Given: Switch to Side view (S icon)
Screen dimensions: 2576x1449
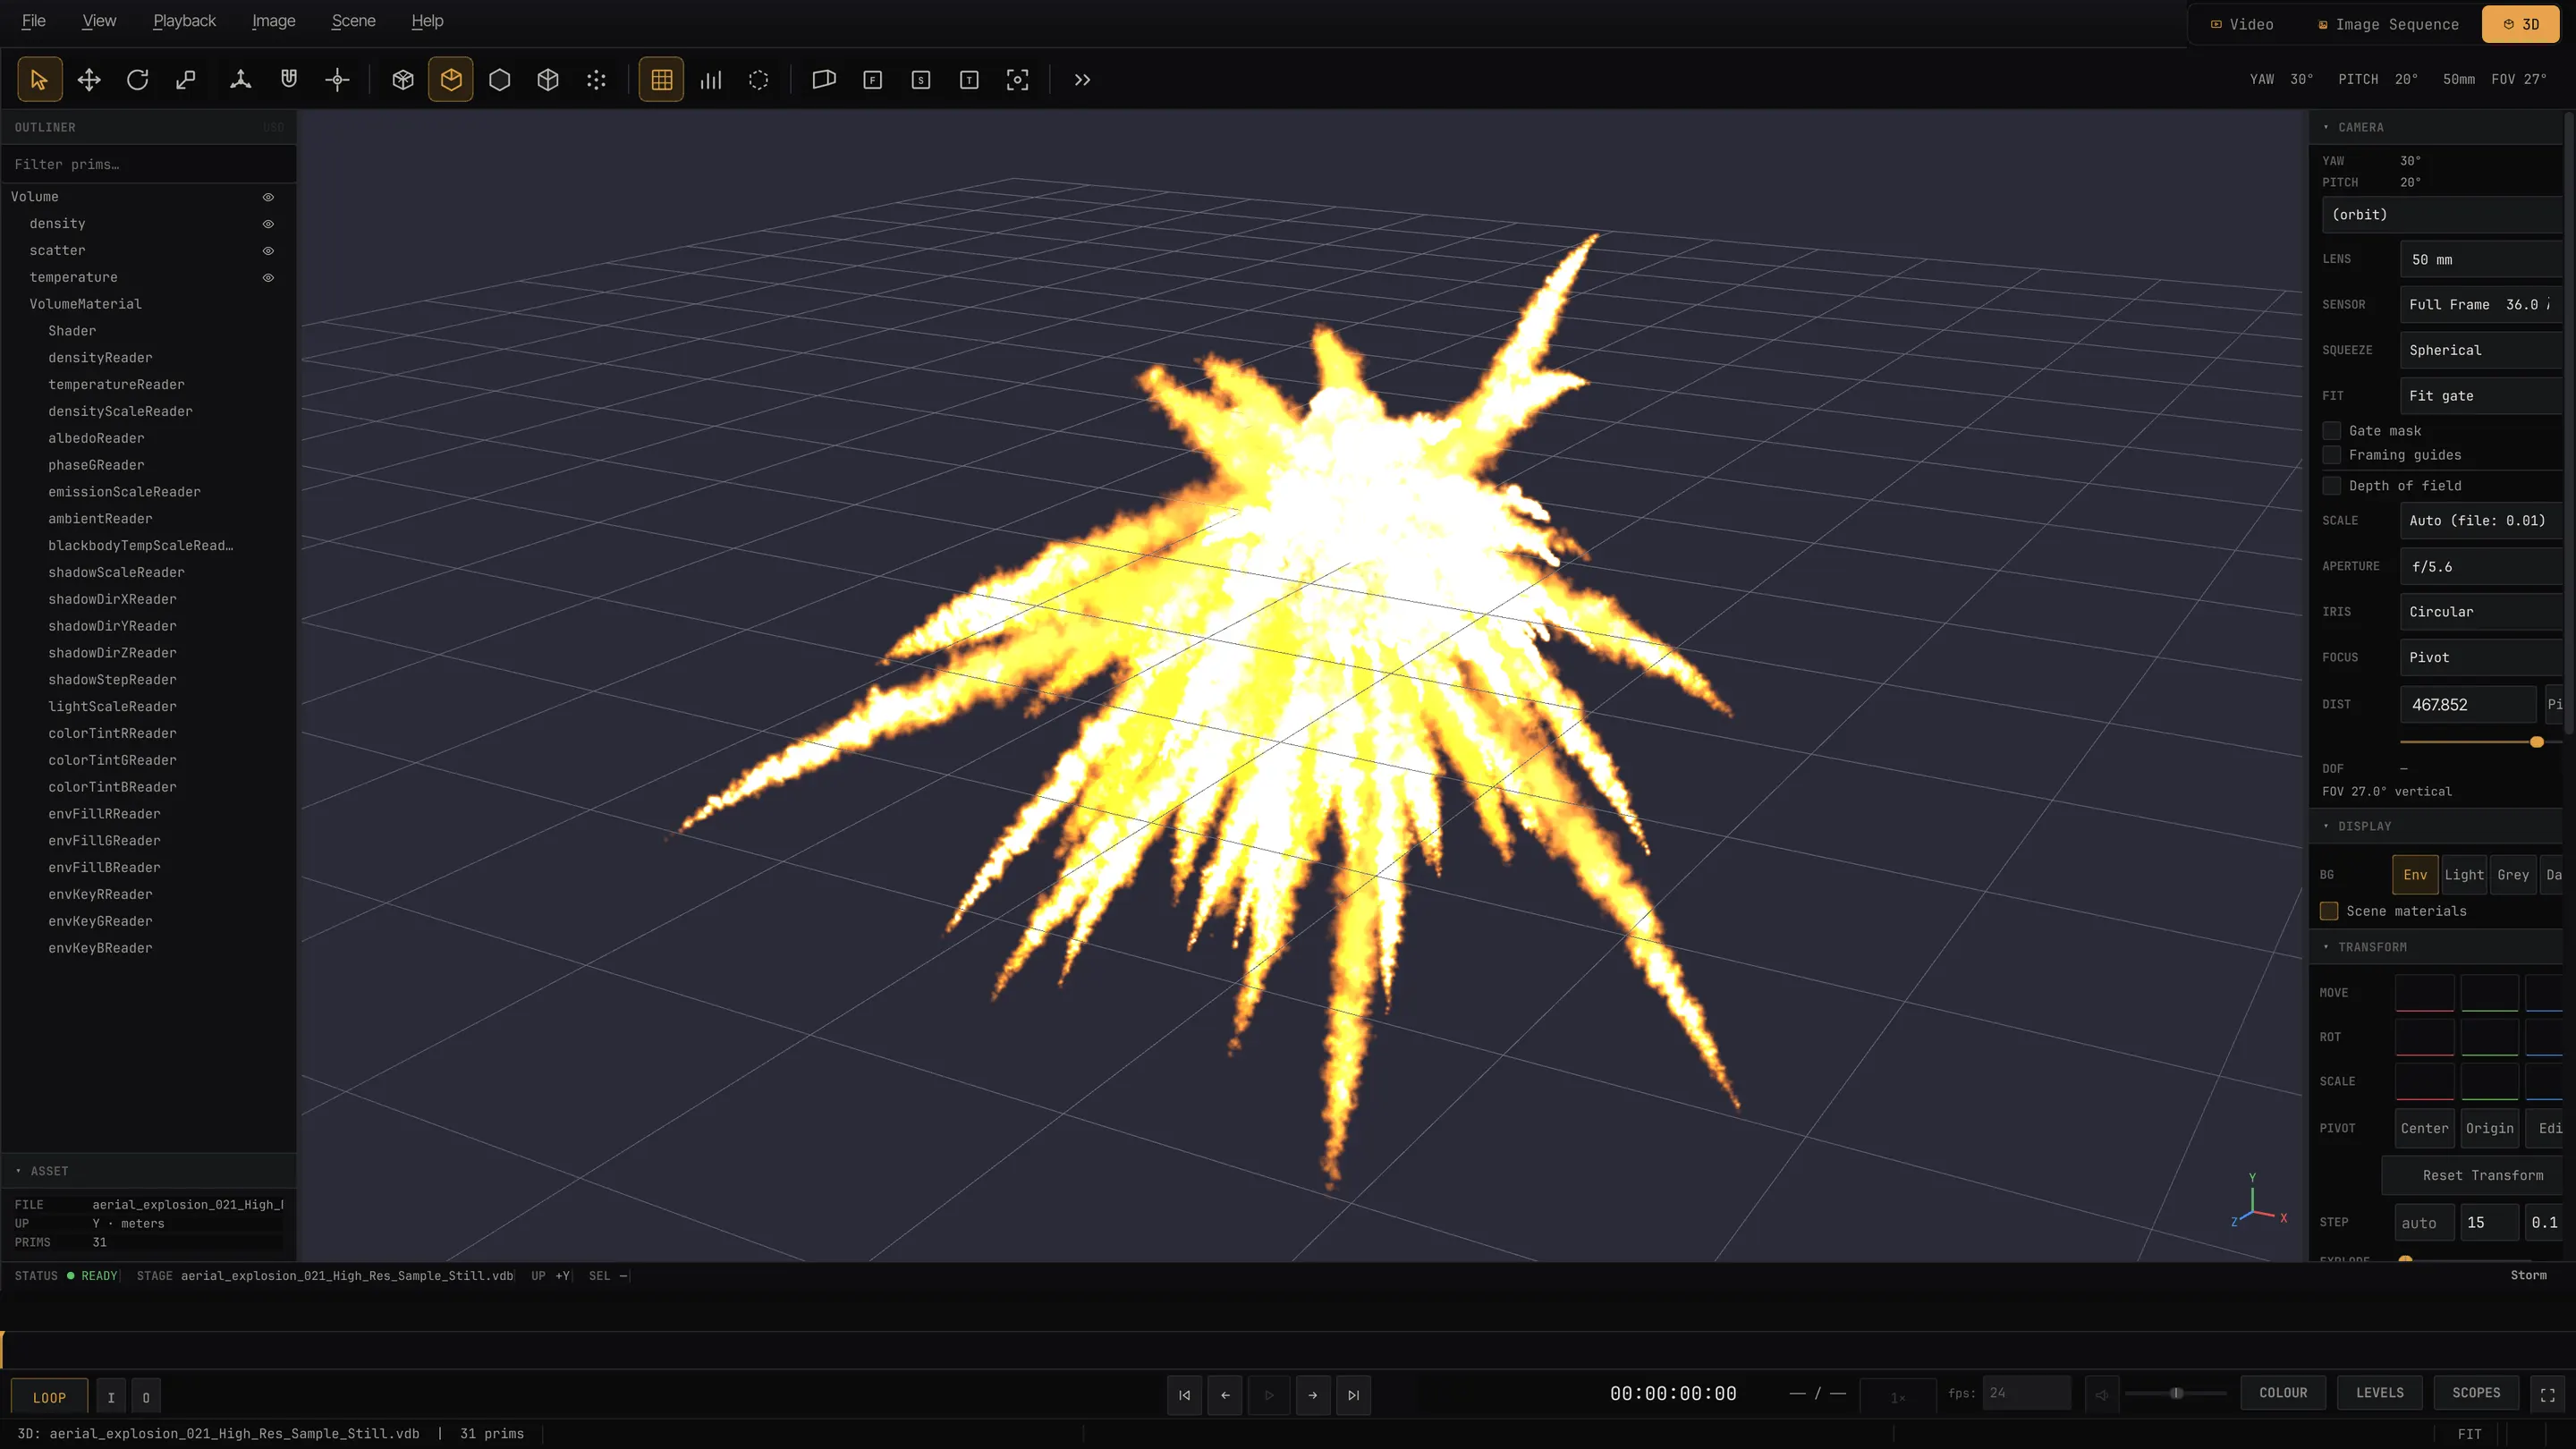Looking at the screenshot, I should [x=921, y=80].
